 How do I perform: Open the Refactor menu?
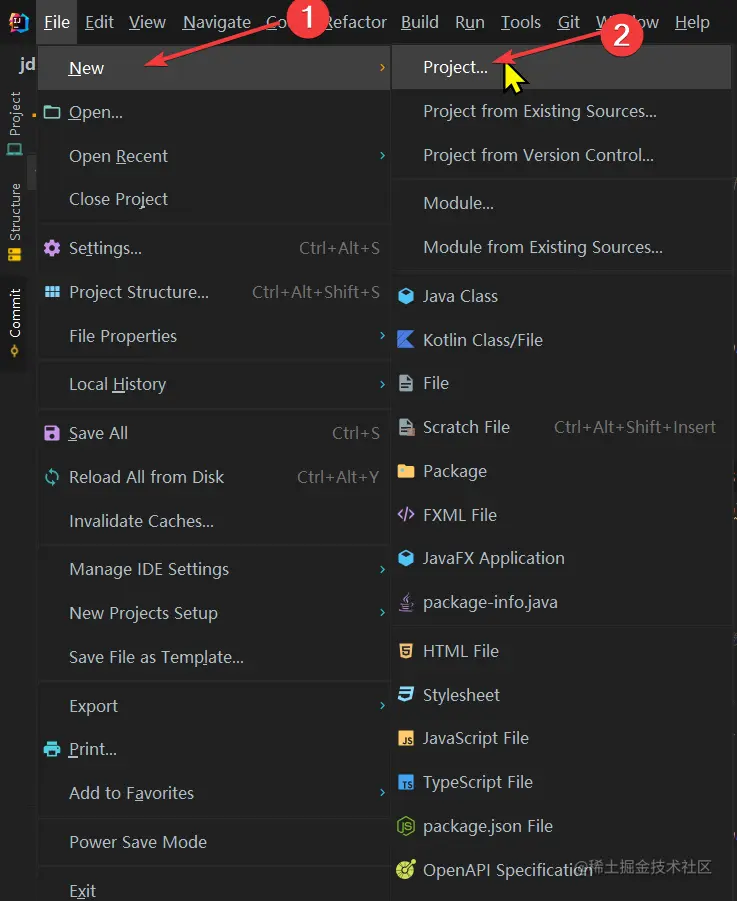[x=356, y=22]
